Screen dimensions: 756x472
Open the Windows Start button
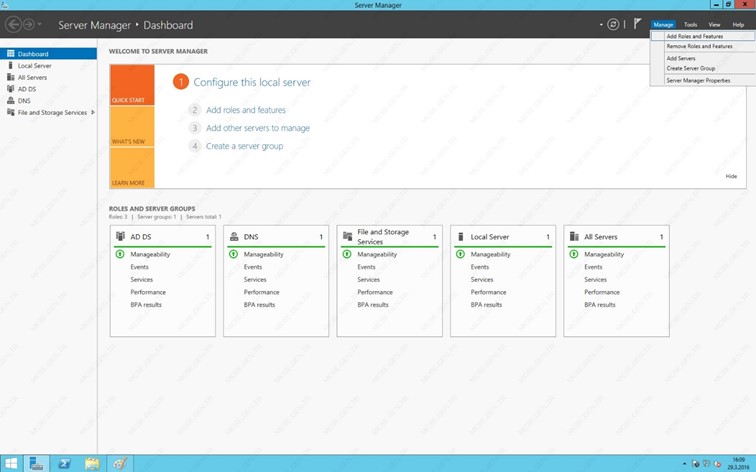[x=11, y=464]
